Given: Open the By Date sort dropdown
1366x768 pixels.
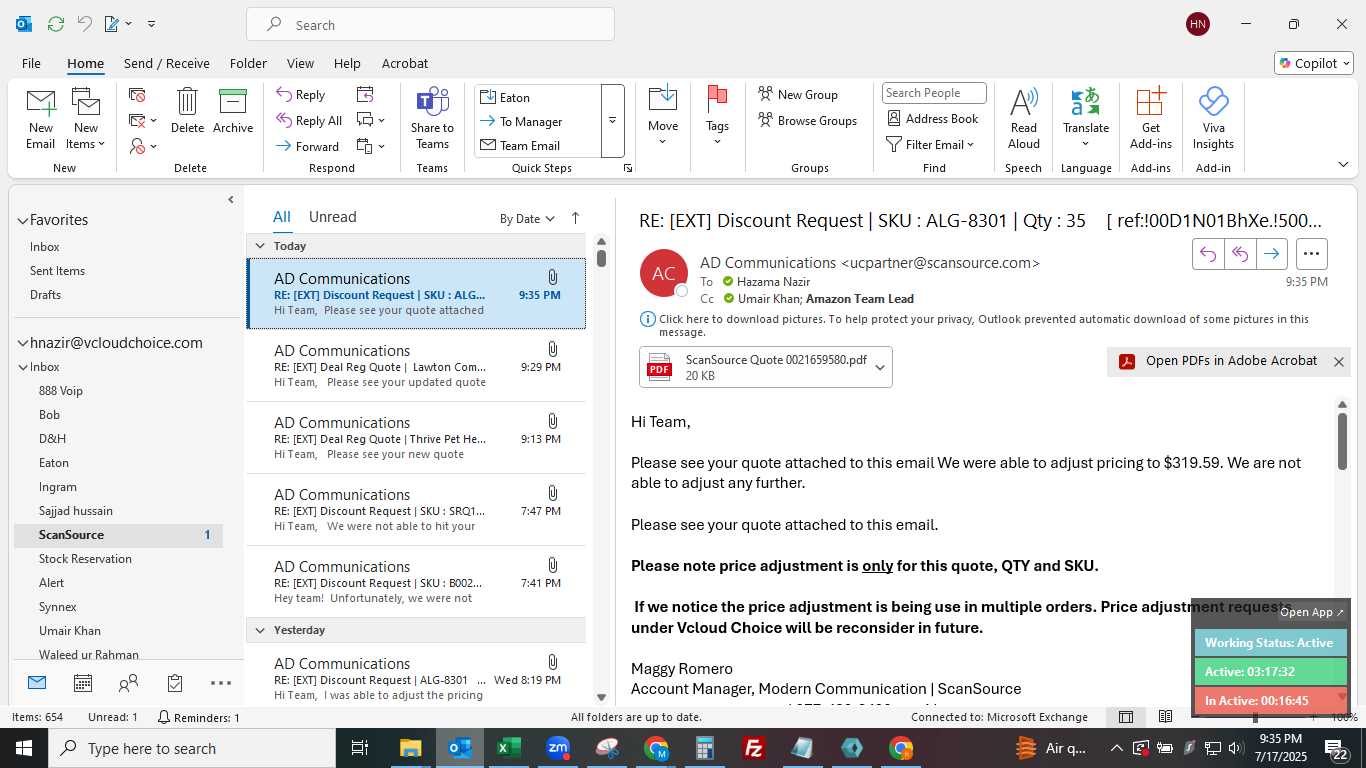Looking at the screenshot, I should coord(527,219).
